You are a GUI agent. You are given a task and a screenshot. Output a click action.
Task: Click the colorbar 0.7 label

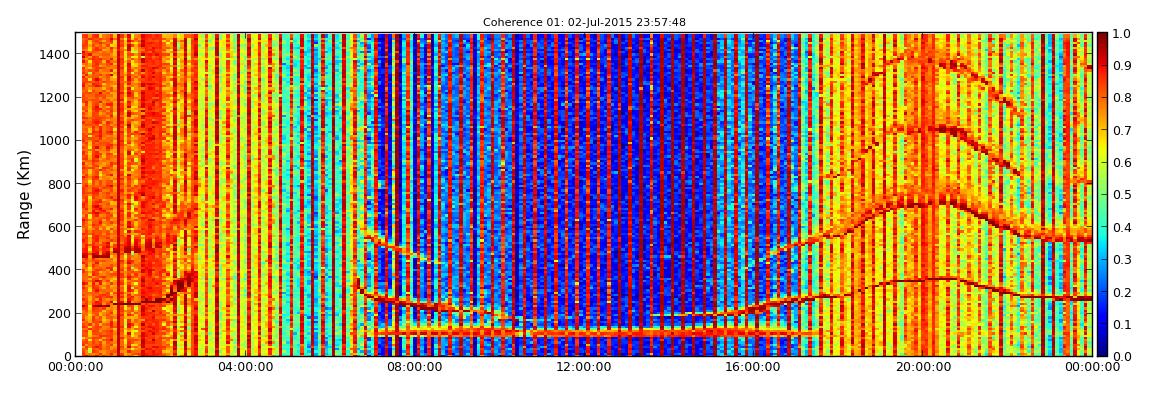[1121, 131]
